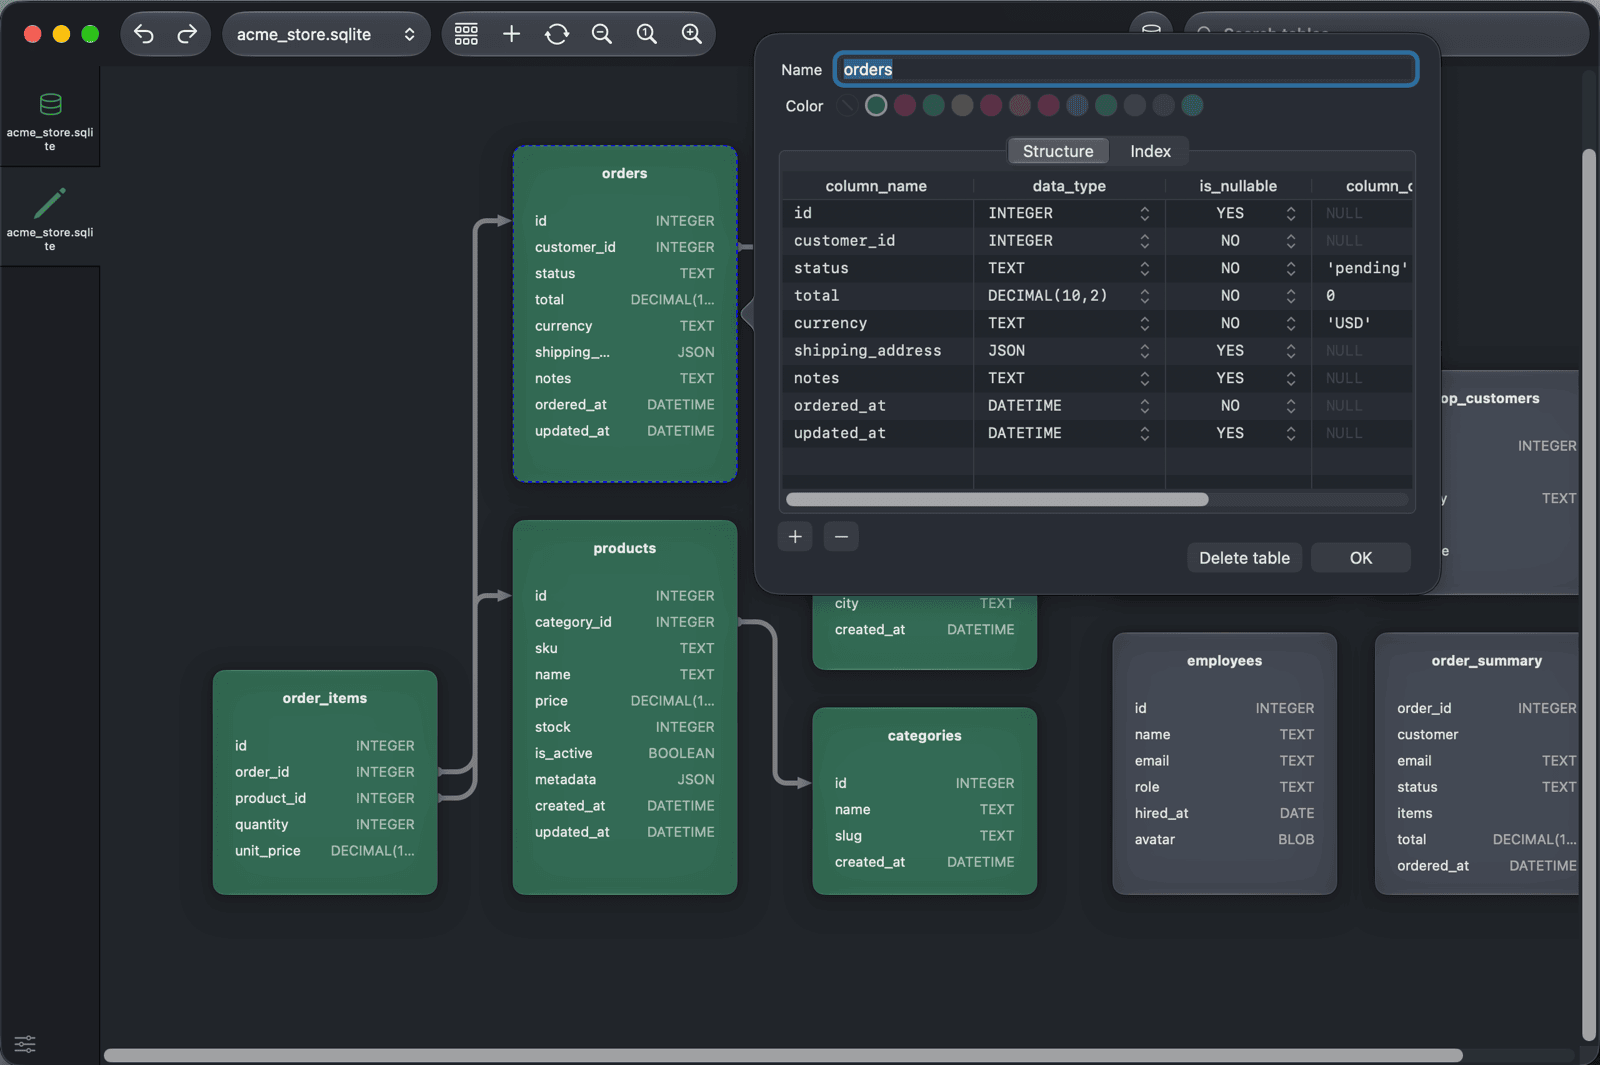Viewport: 1600px width, 1065px height.
Task: Refresh the schema with the sync icon
Action: [557, 34]
